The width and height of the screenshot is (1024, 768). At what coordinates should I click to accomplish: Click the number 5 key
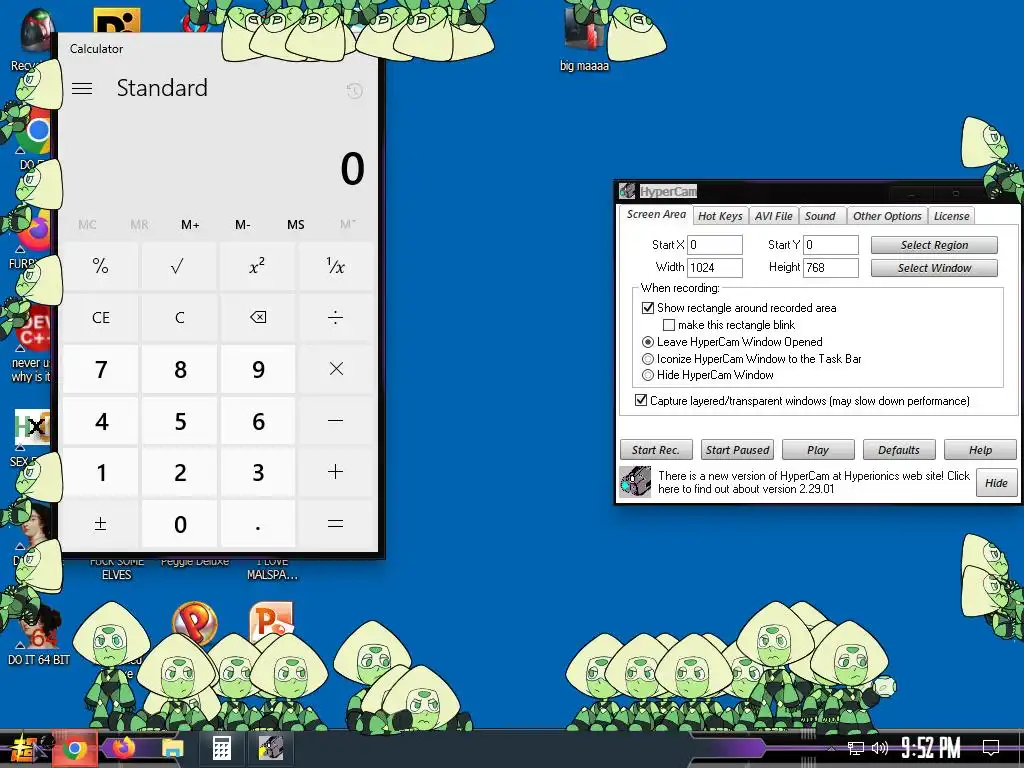pos(179,421)
